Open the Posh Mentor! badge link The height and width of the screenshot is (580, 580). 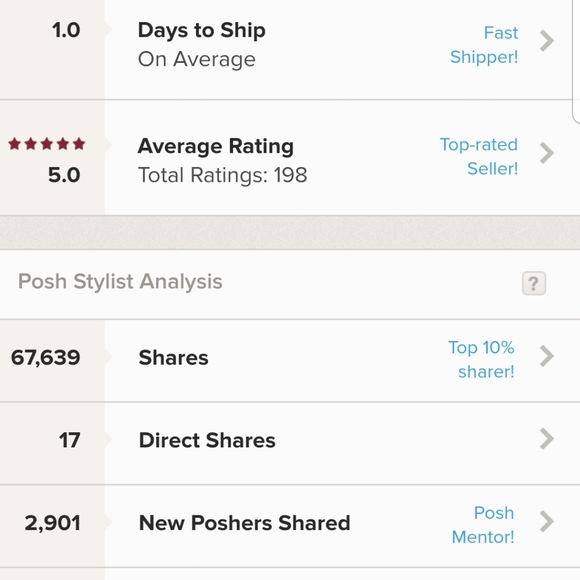pos(483,525)
